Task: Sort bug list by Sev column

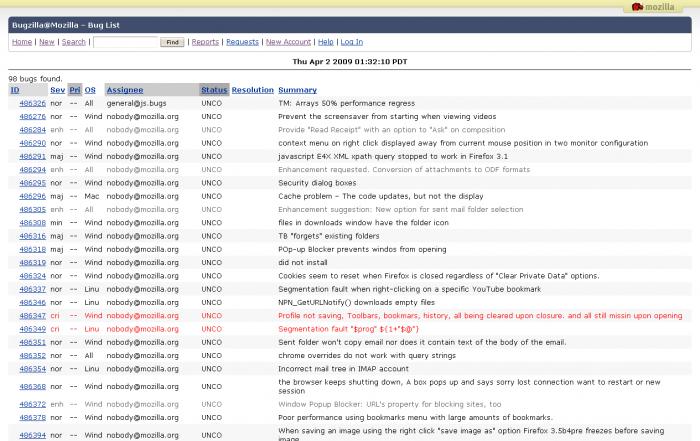Action: pyautogui.click(x=58, y=90)
